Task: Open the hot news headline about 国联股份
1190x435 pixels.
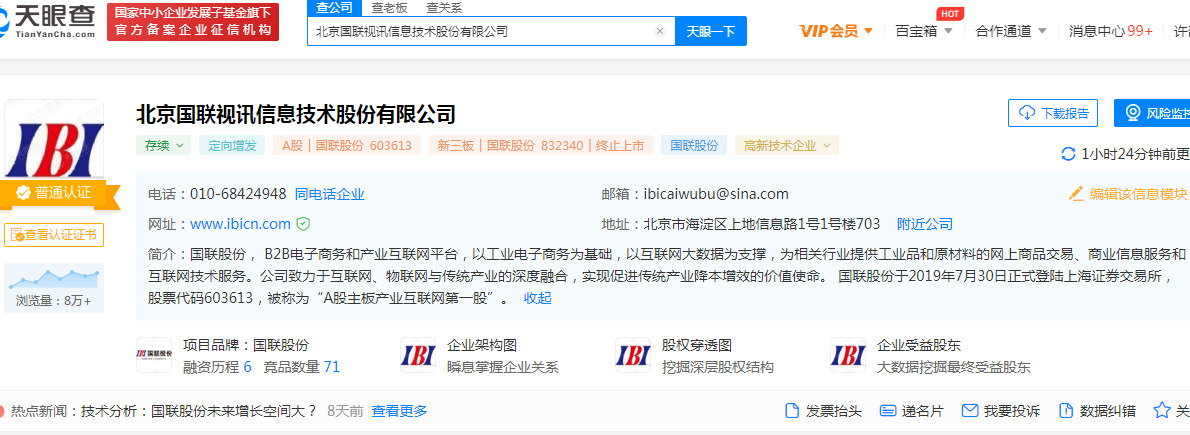Action: (x=199, y=411)
